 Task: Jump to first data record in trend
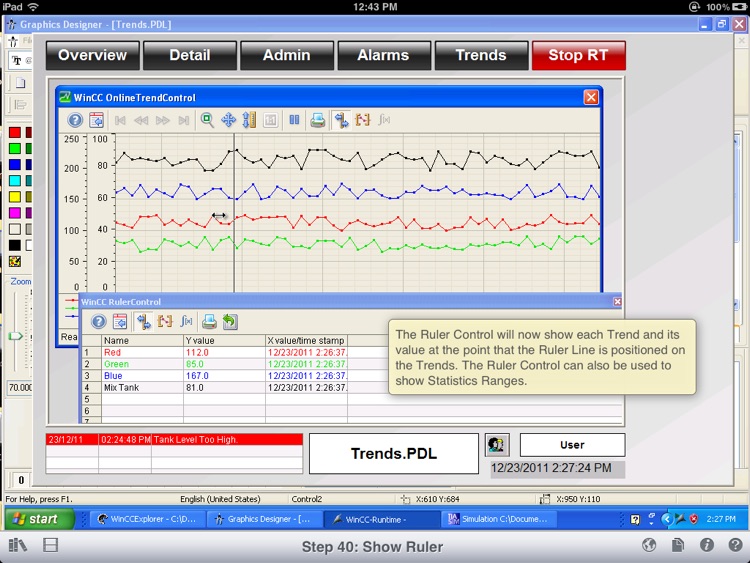click(120, 120)
